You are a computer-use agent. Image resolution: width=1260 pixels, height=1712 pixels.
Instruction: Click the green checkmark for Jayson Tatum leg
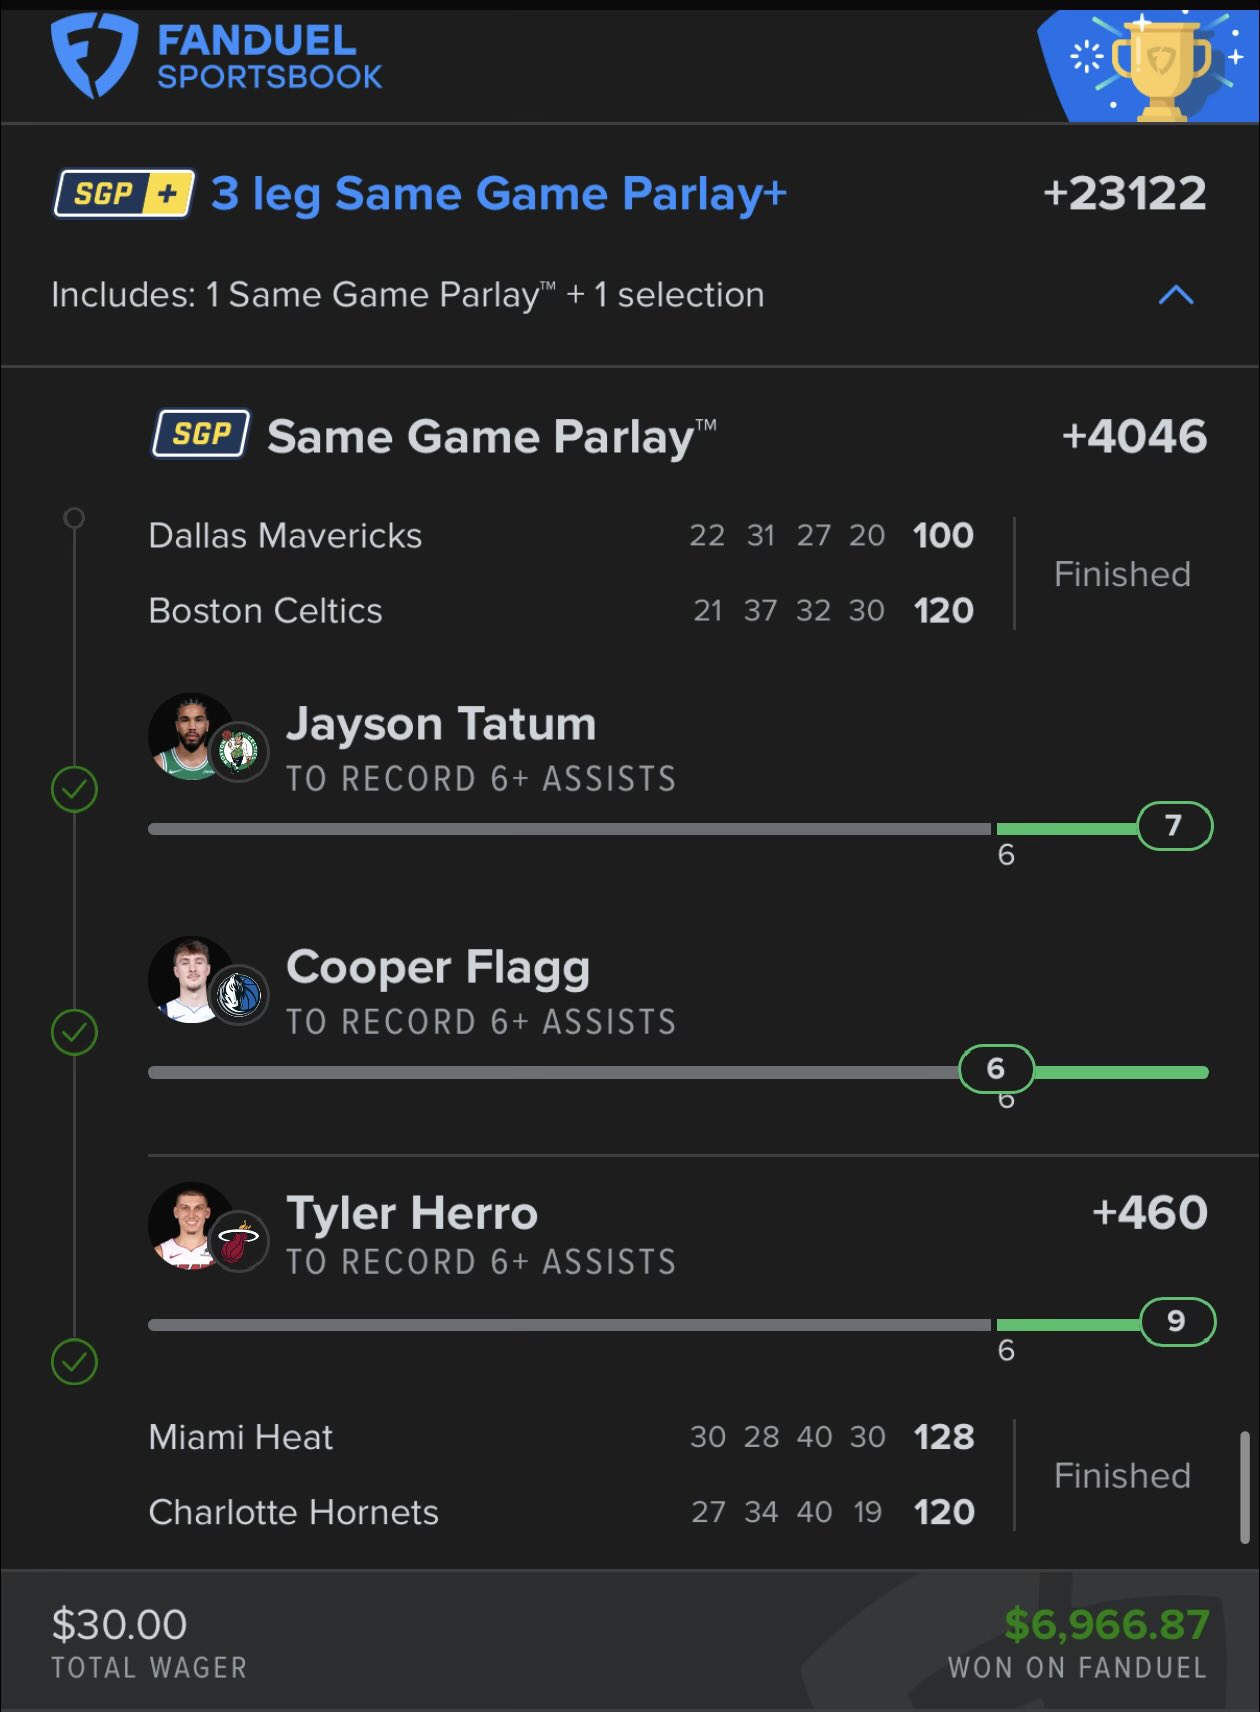coord(74,789)
